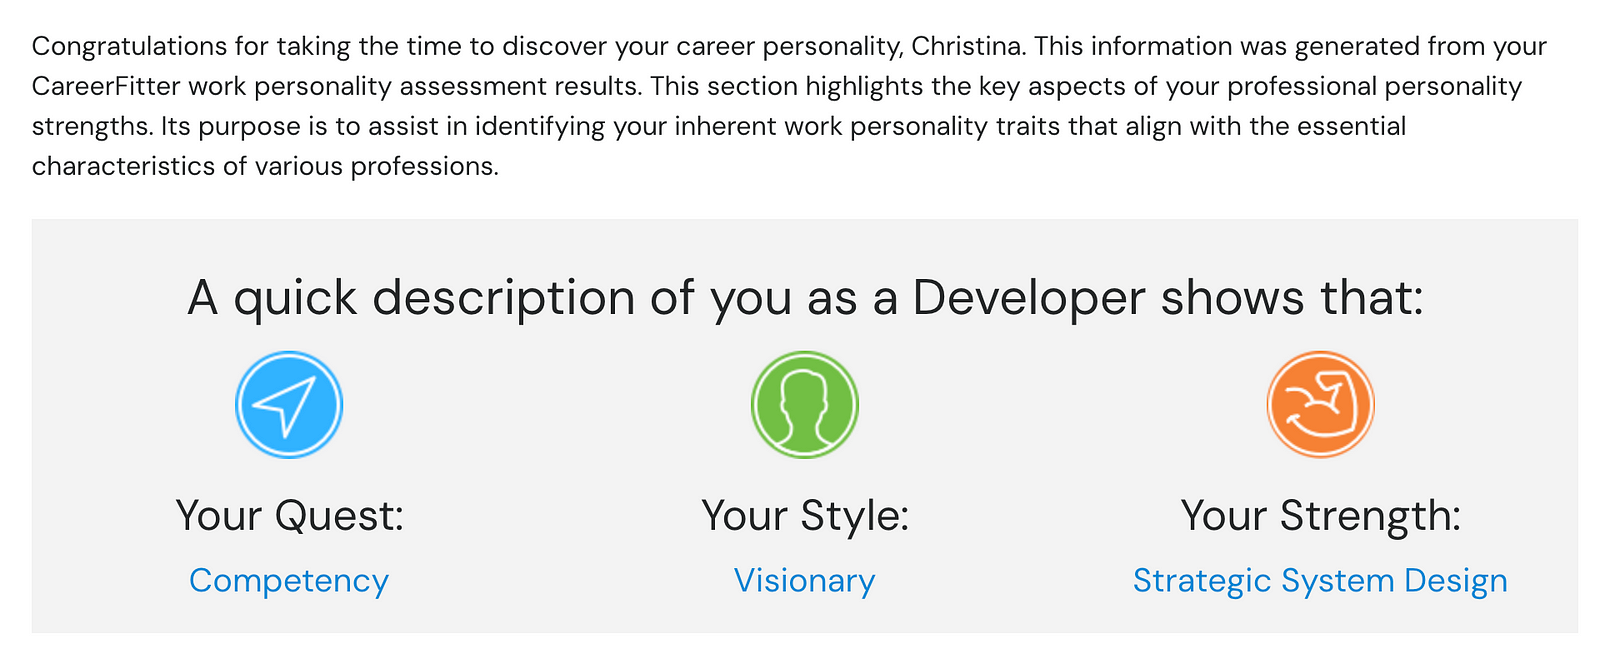The image size is (1600, 648).
Task: Click the "Your Quest:" label
Action: tap(290, 516)
